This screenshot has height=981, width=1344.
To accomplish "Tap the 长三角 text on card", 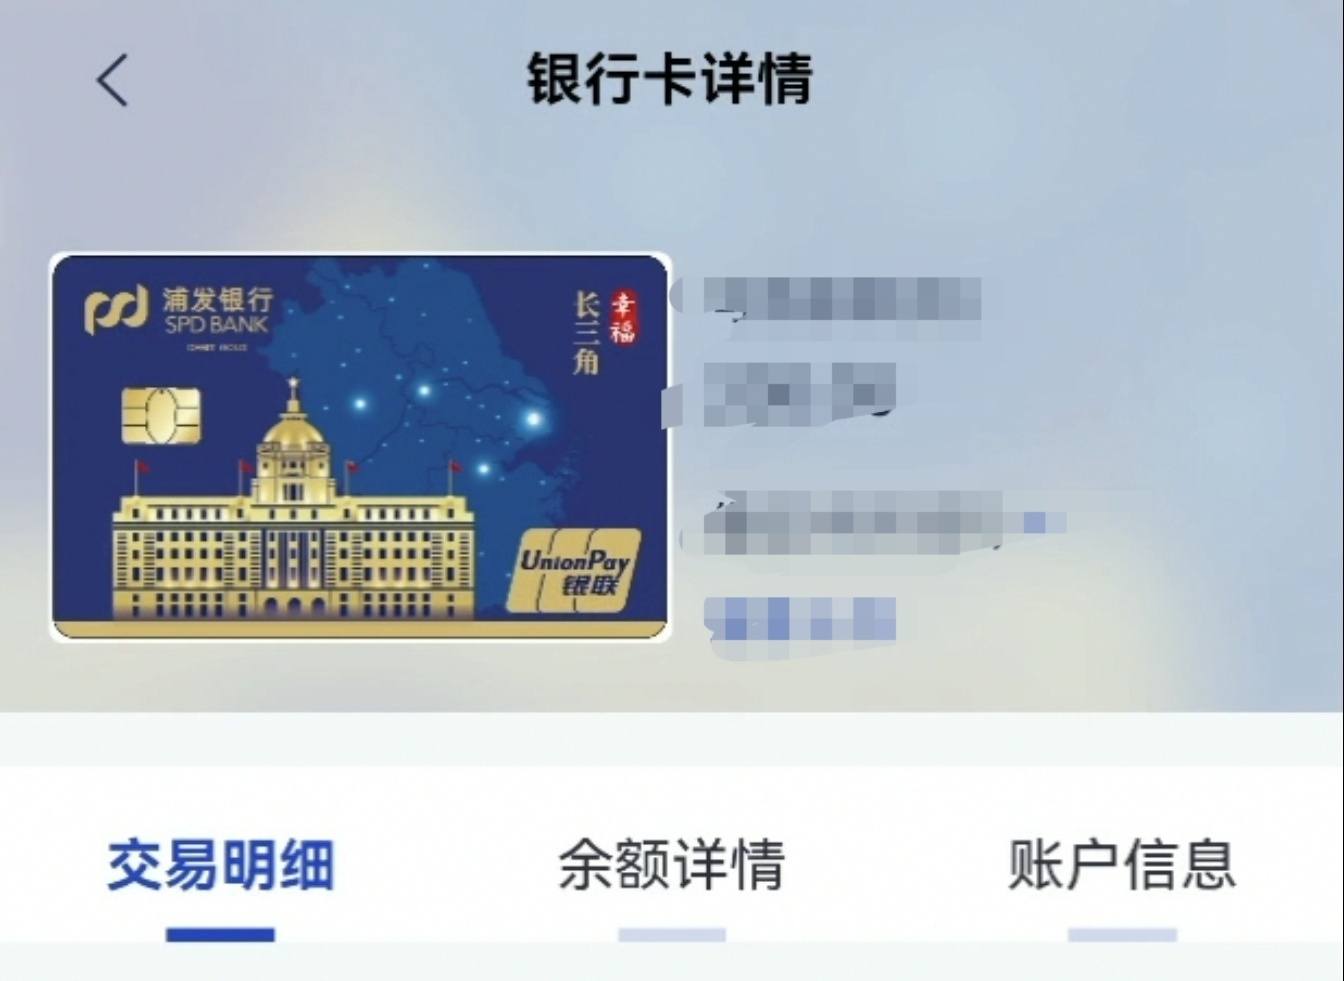I will (587, 333).
